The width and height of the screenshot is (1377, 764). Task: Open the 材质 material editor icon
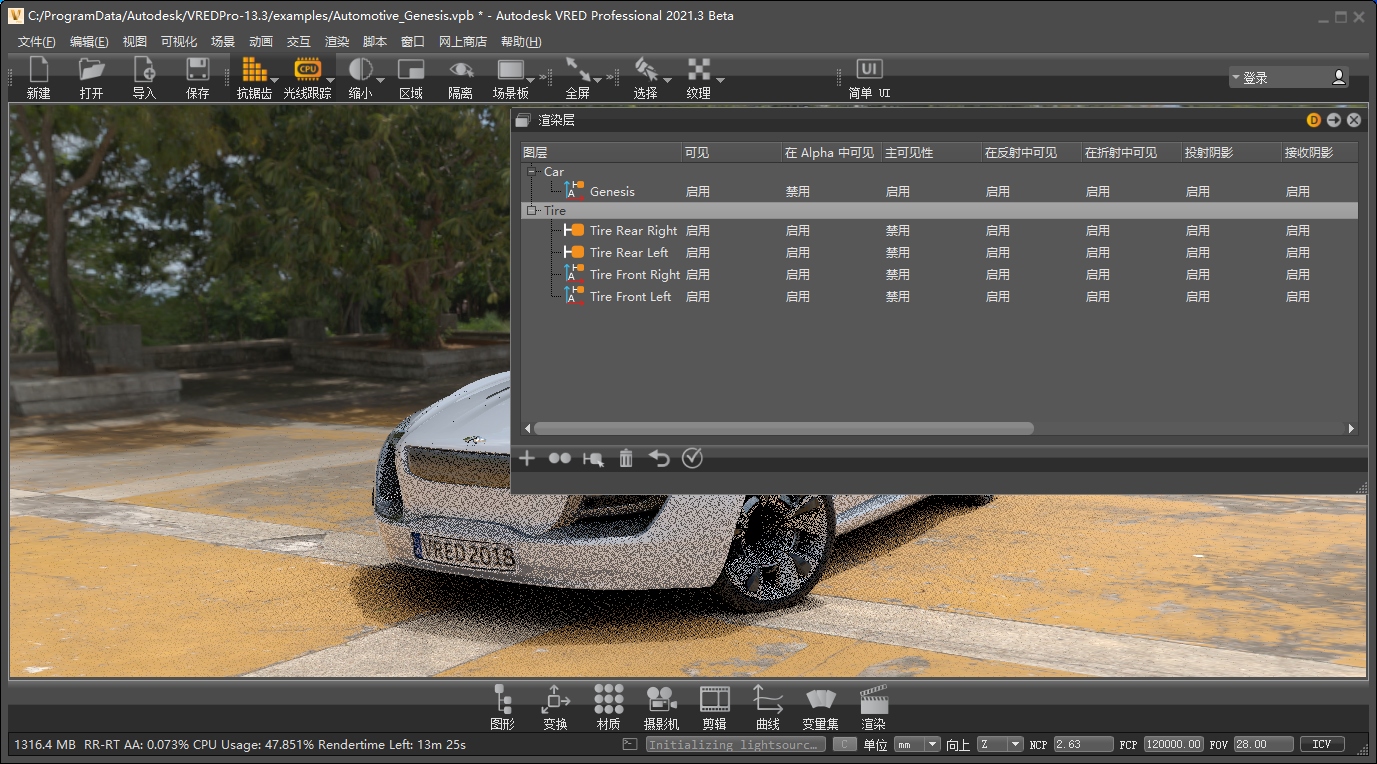608,706
